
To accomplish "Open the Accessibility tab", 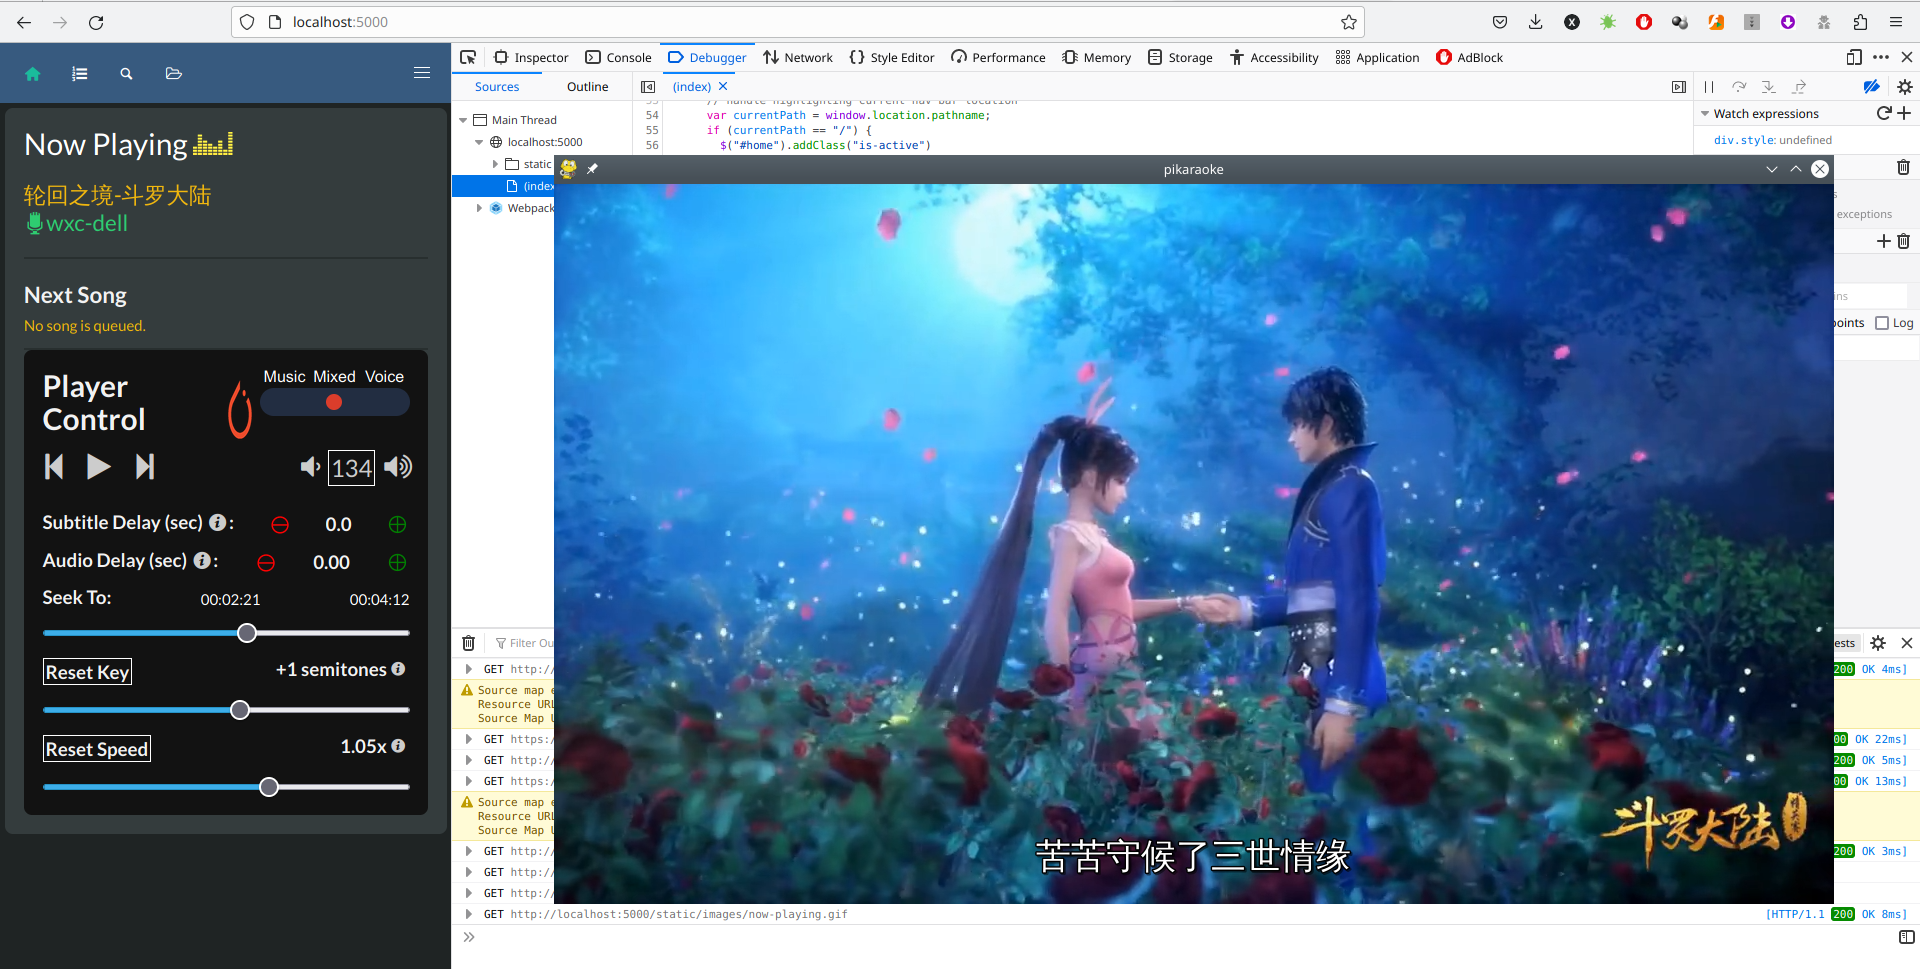I will pos(1274,57).
